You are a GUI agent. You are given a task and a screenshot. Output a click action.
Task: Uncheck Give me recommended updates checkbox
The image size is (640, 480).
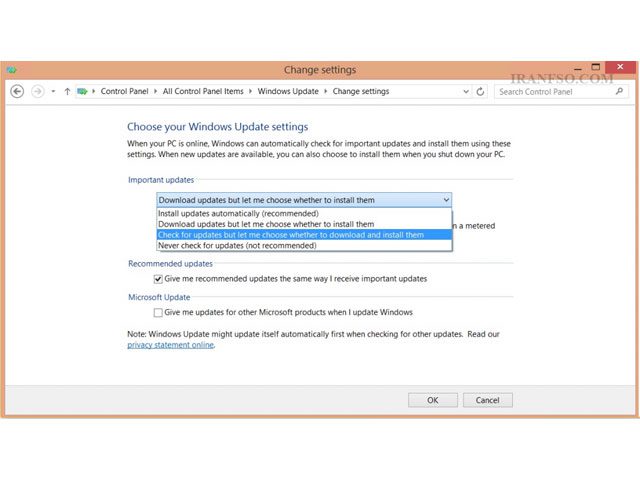coord(158,279)
